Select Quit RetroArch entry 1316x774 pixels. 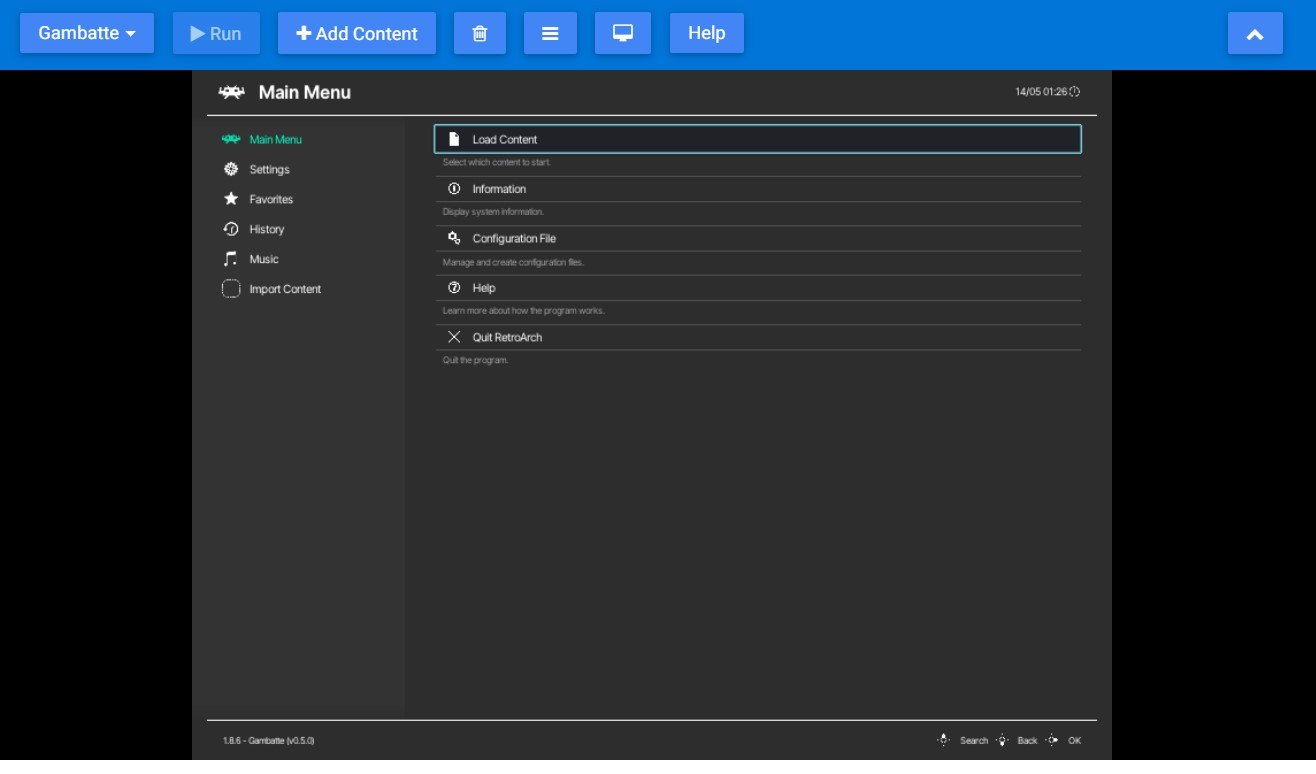[x=757, y=337]
